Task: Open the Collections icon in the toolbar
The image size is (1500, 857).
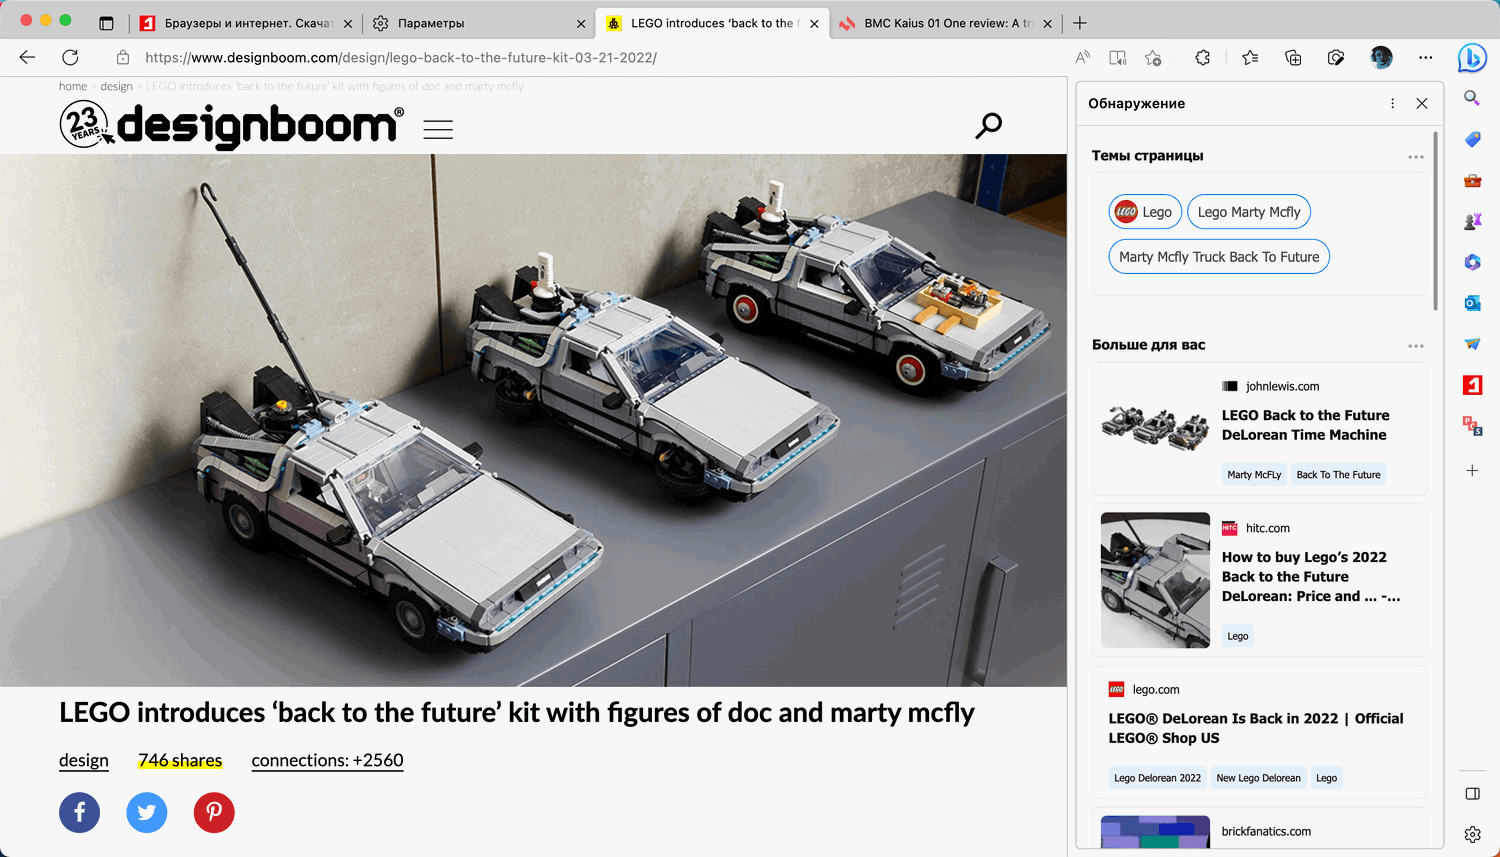Action: pos(1293,57)
